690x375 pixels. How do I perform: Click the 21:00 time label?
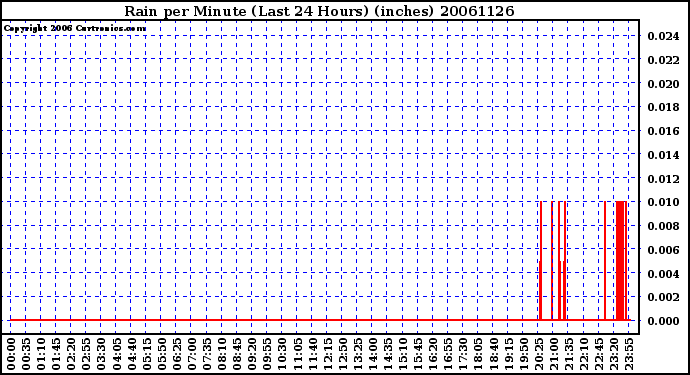(x=553, y=354)
